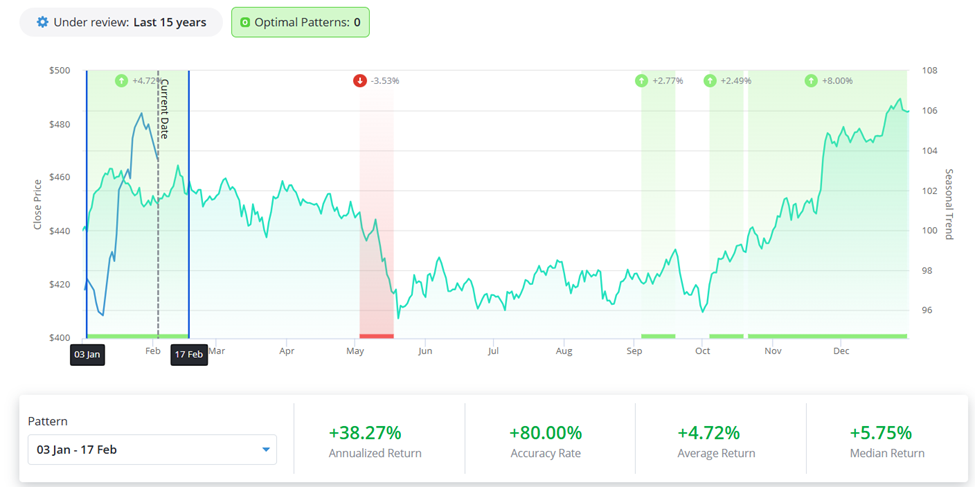This screenshot has height=487, width=975.
Task: Click the Close Price axis title
Action: (38, 204)
